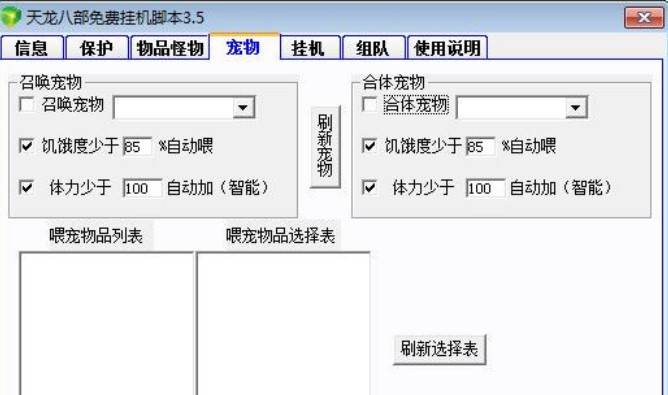The width and height of the screenshot is (668, 395).
Task: Click the 召唤宠物 combo box text area
Action: (x=174, y=107)
